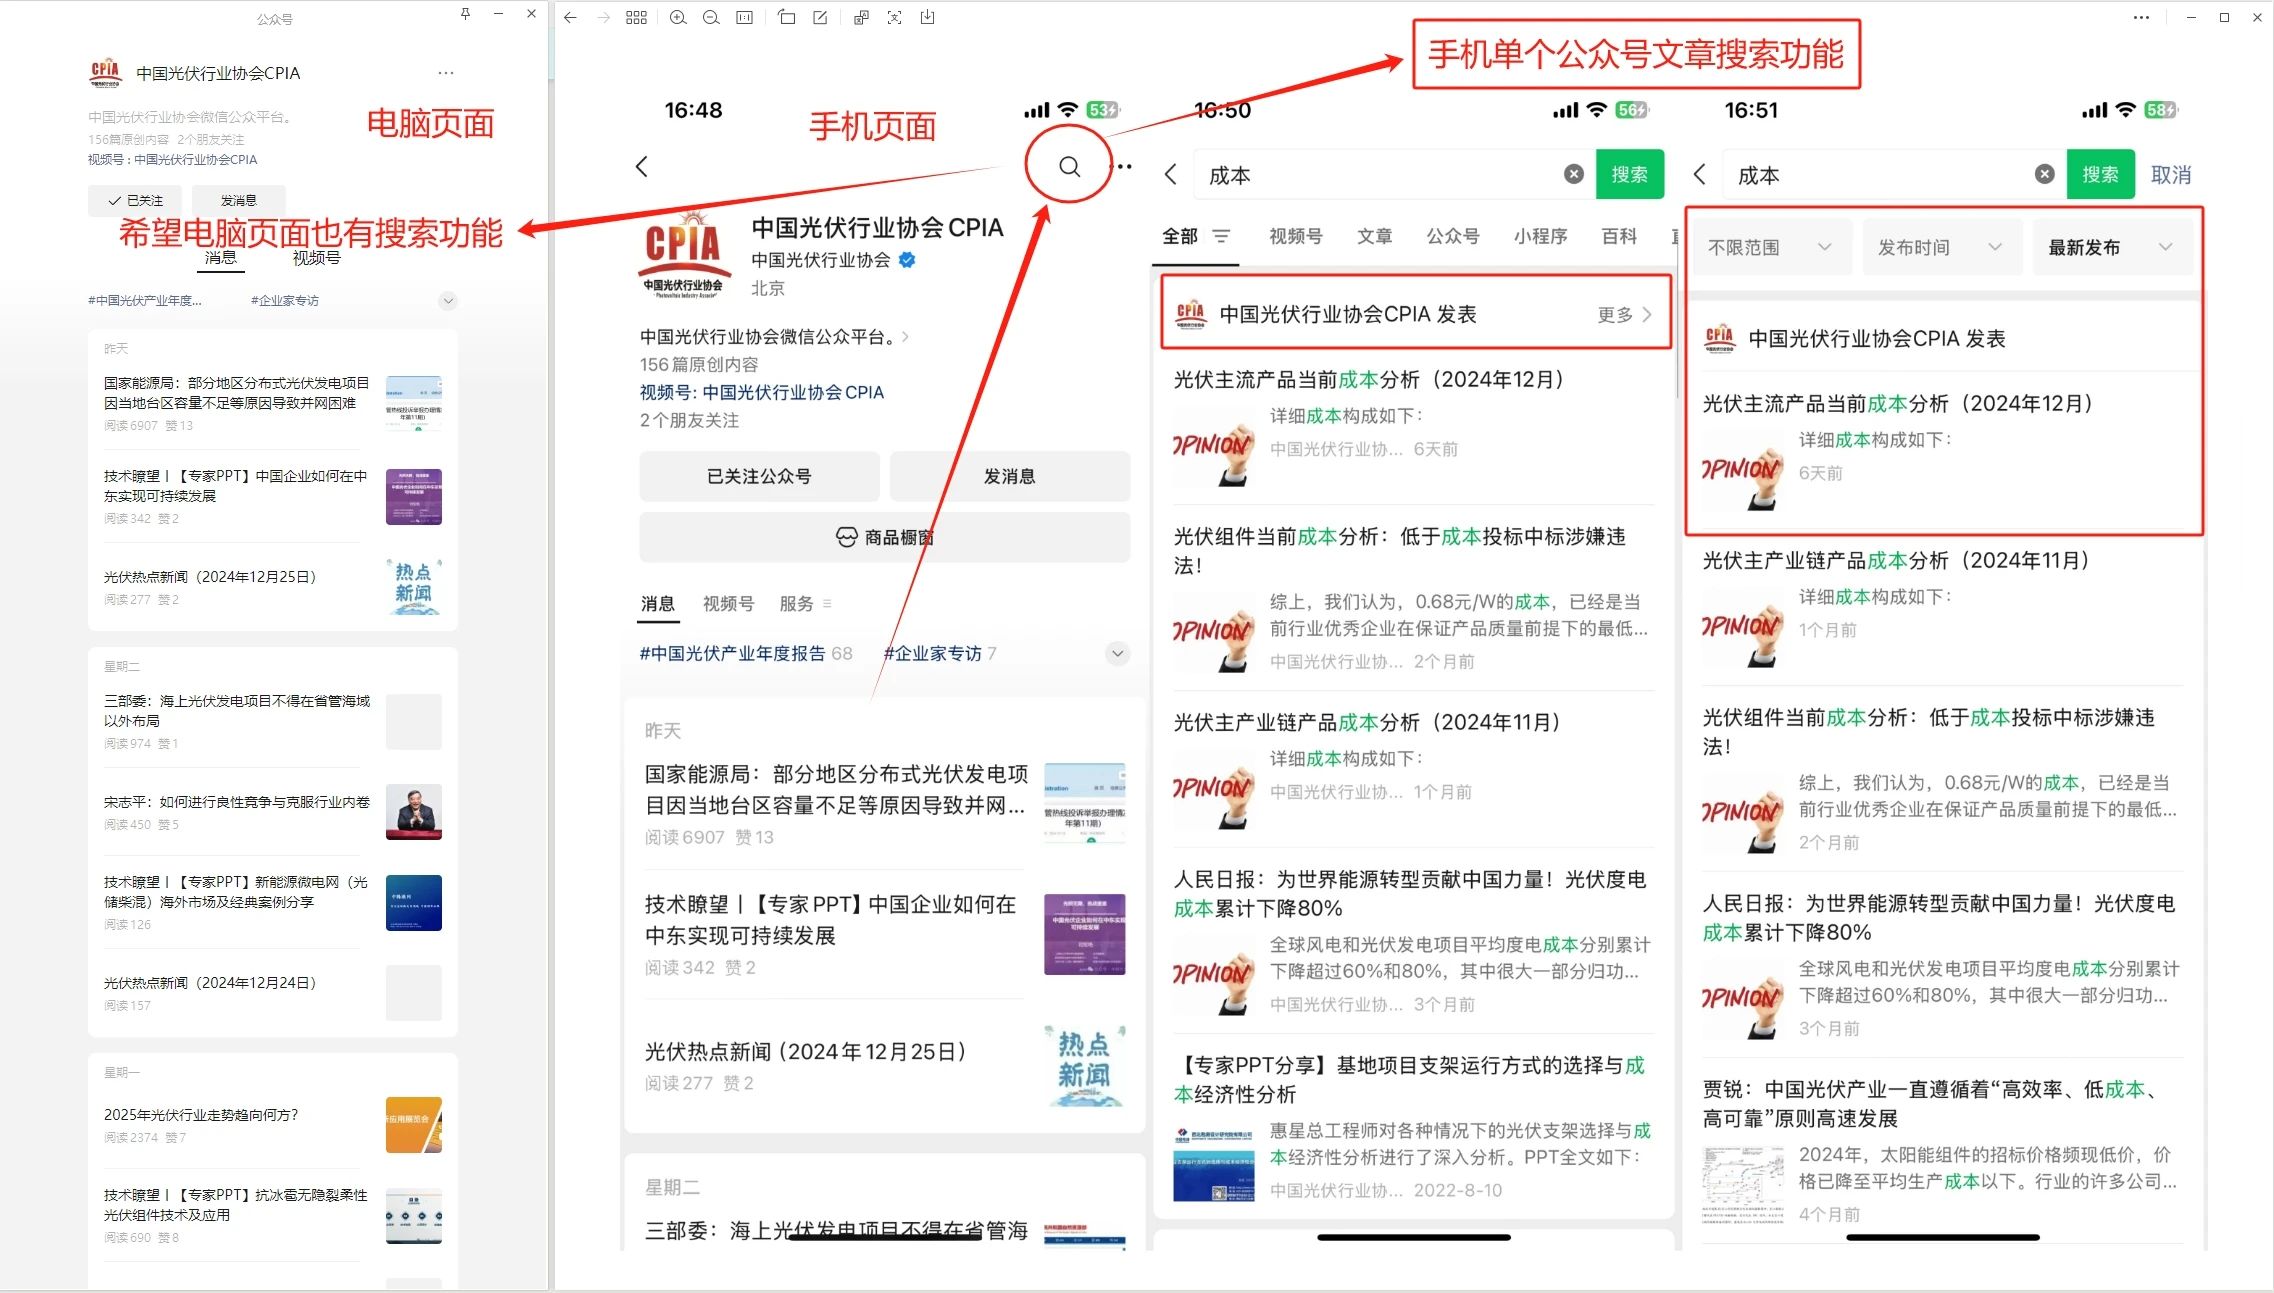Screen dimensions: 2274x1293
Task: Tap 取消 to cancel the search
Action: [x=2171, y=175]
